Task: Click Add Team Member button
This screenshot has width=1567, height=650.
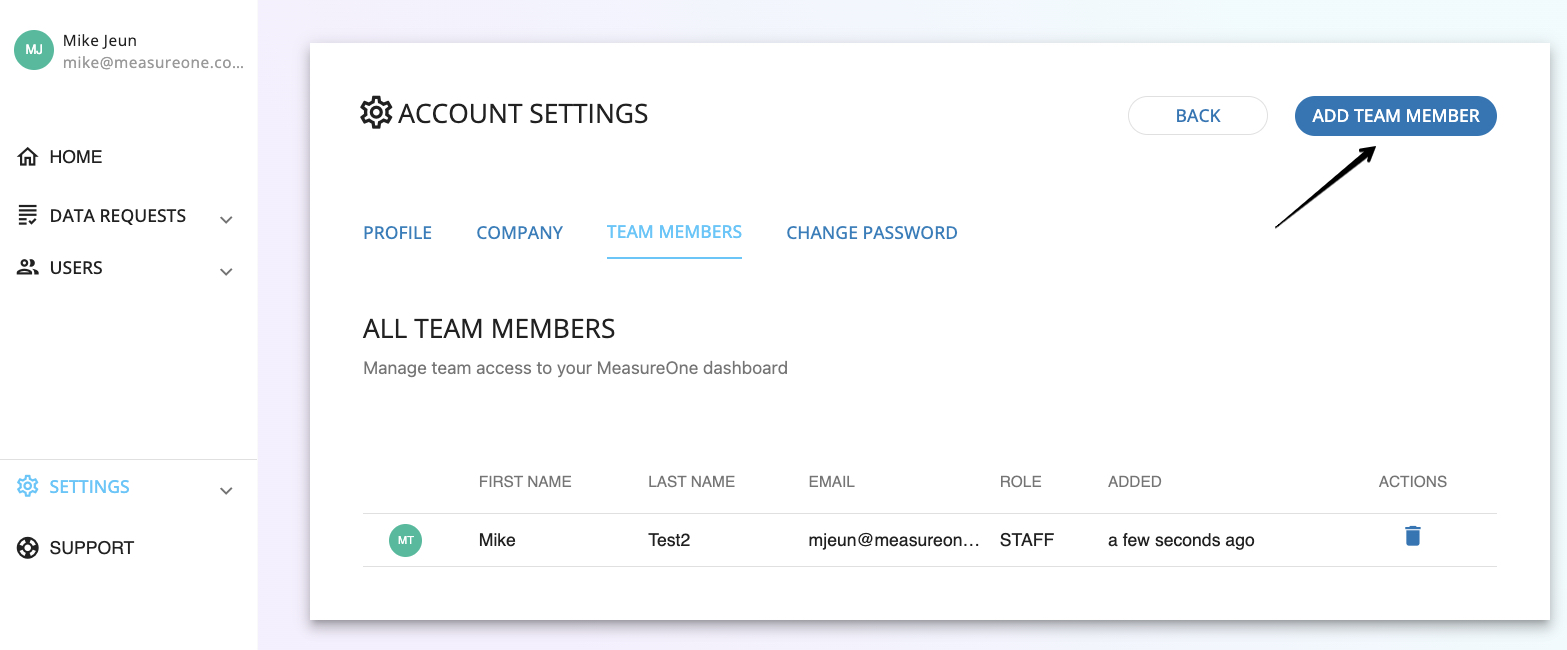Action: pyautogui.click(x=1396, y=116)
